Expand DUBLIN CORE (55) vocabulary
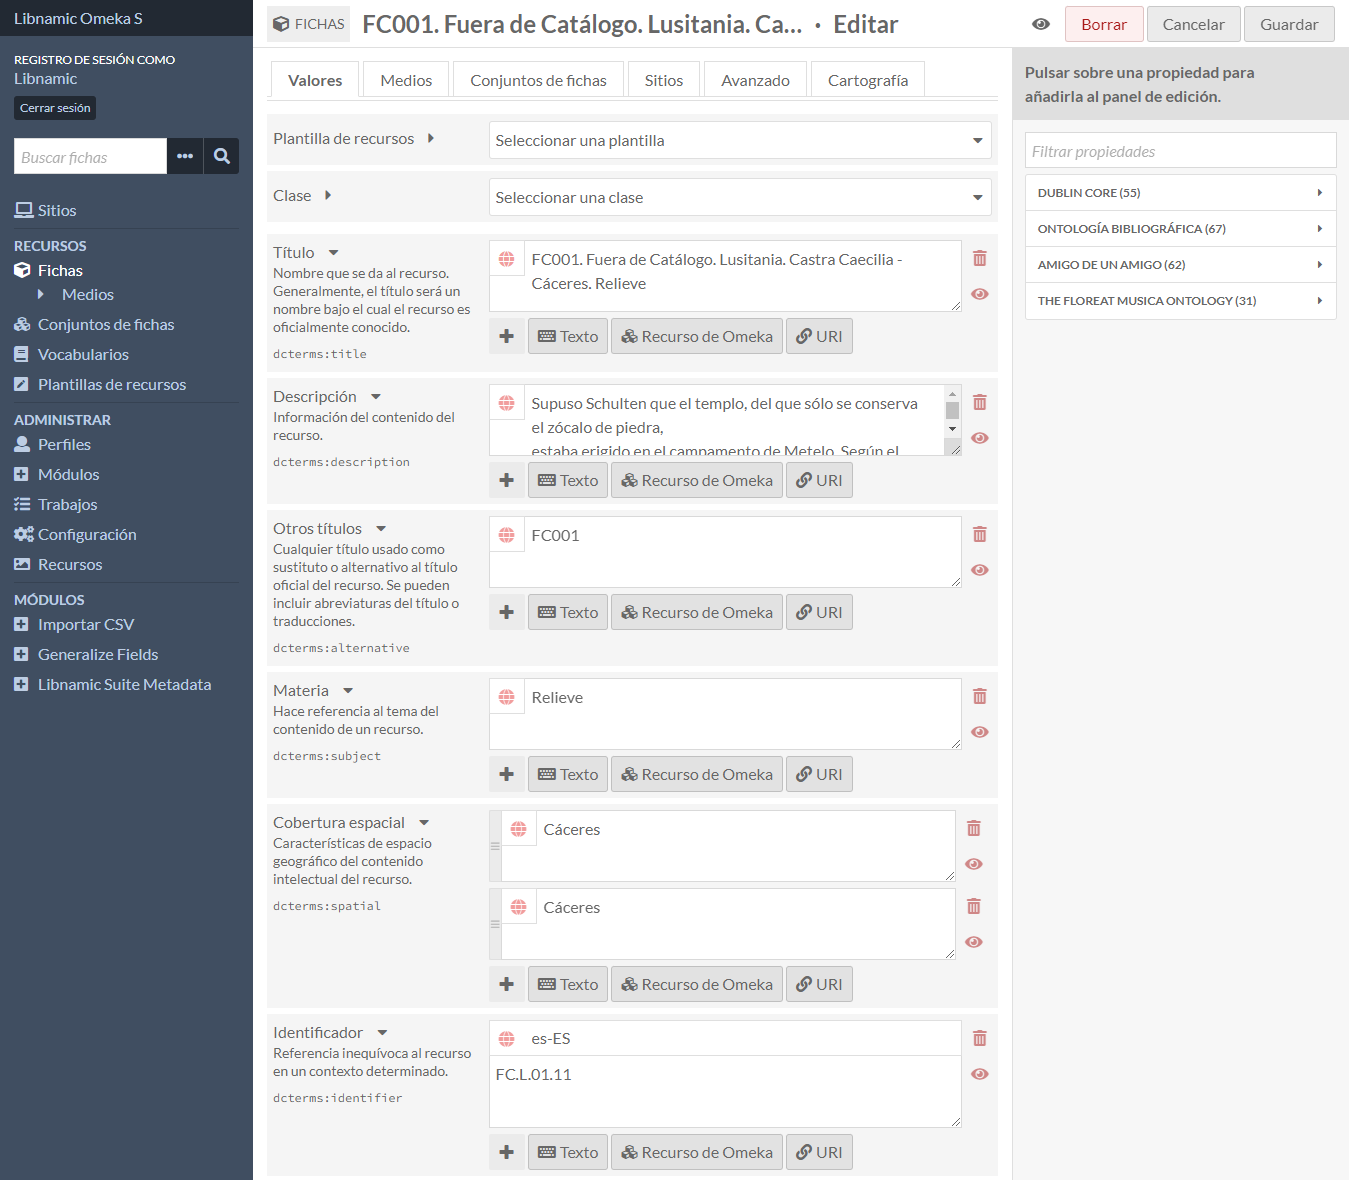The width and height of the screenshot is (1349, 1180). pos(1180,193)
